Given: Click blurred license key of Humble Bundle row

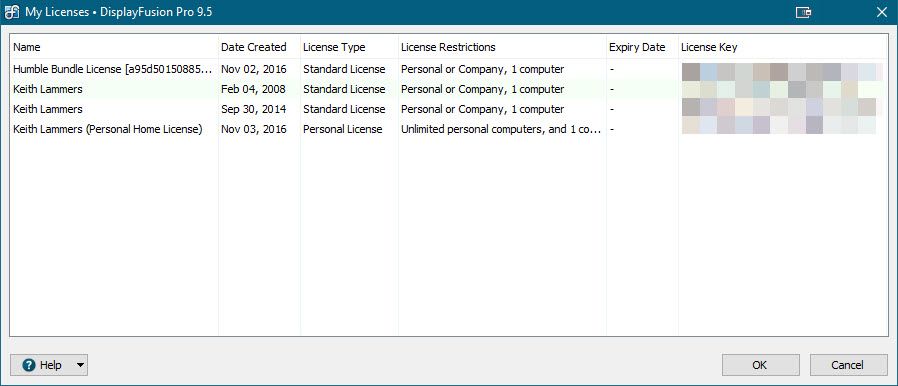Looking at the screenshot, I should (782, 72).
